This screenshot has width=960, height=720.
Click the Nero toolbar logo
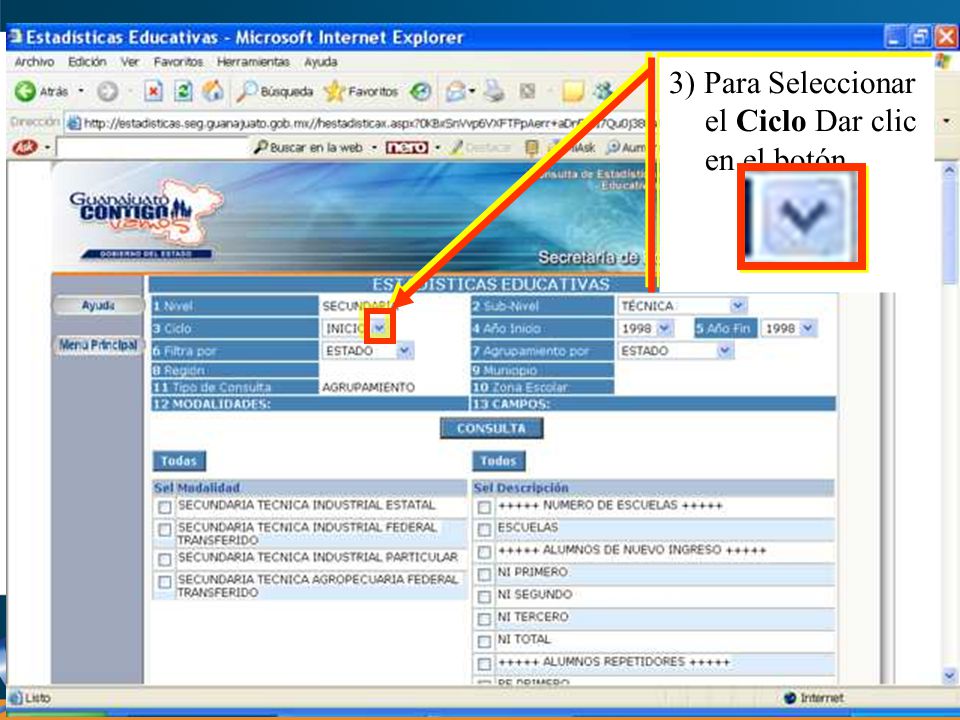pos(407,148)
